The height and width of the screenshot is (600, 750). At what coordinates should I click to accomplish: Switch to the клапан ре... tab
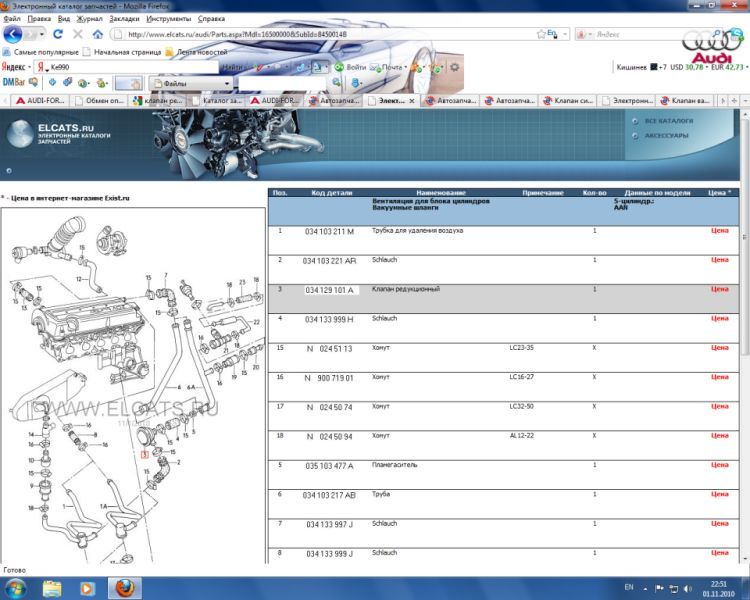[x=158, y=100]
